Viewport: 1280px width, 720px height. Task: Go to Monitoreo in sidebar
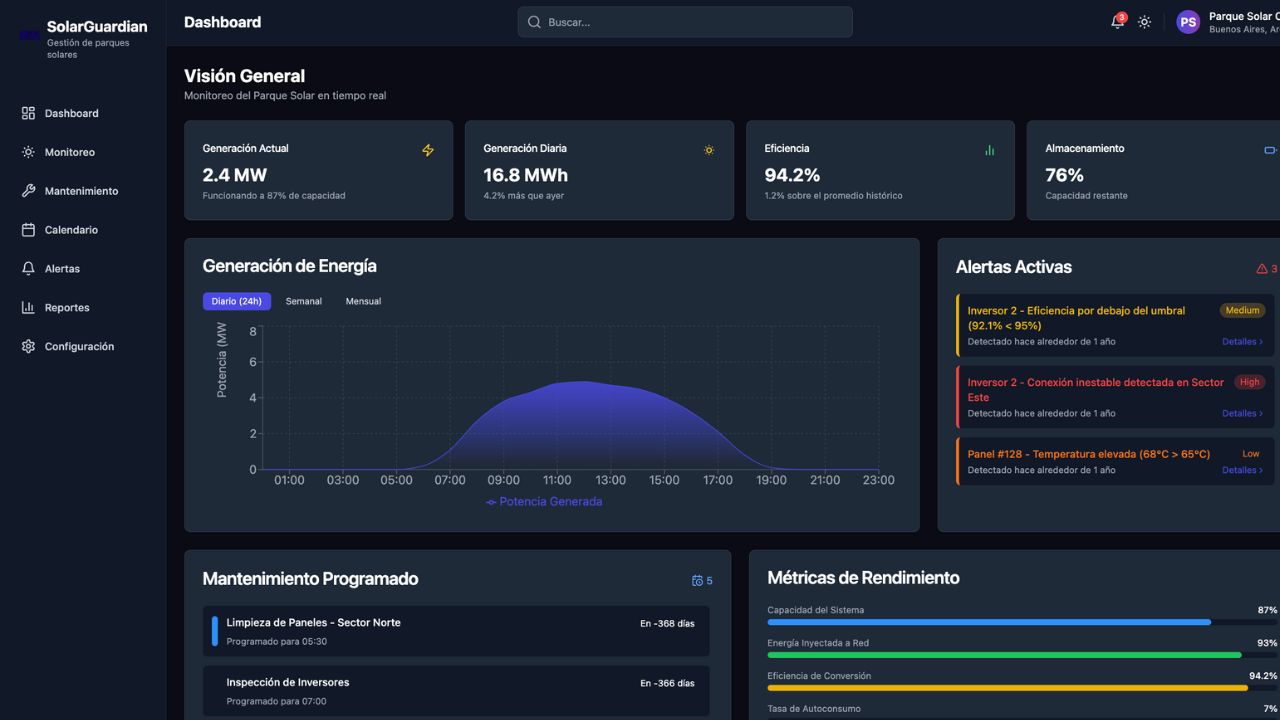tap(83, 152)
